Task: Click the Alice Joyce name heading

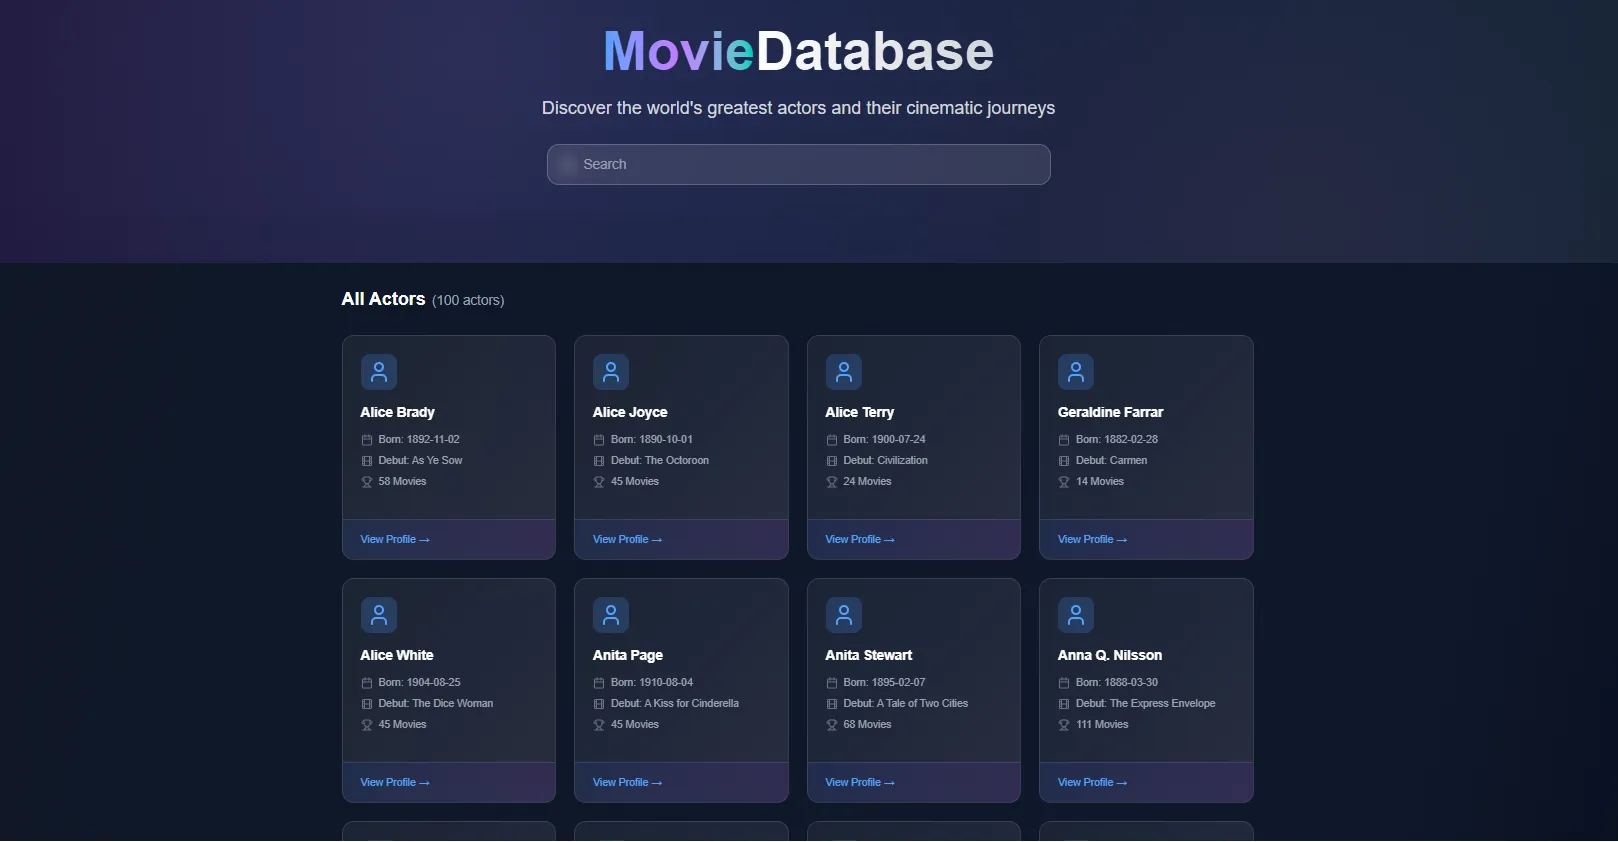Action: coord(630,412)
